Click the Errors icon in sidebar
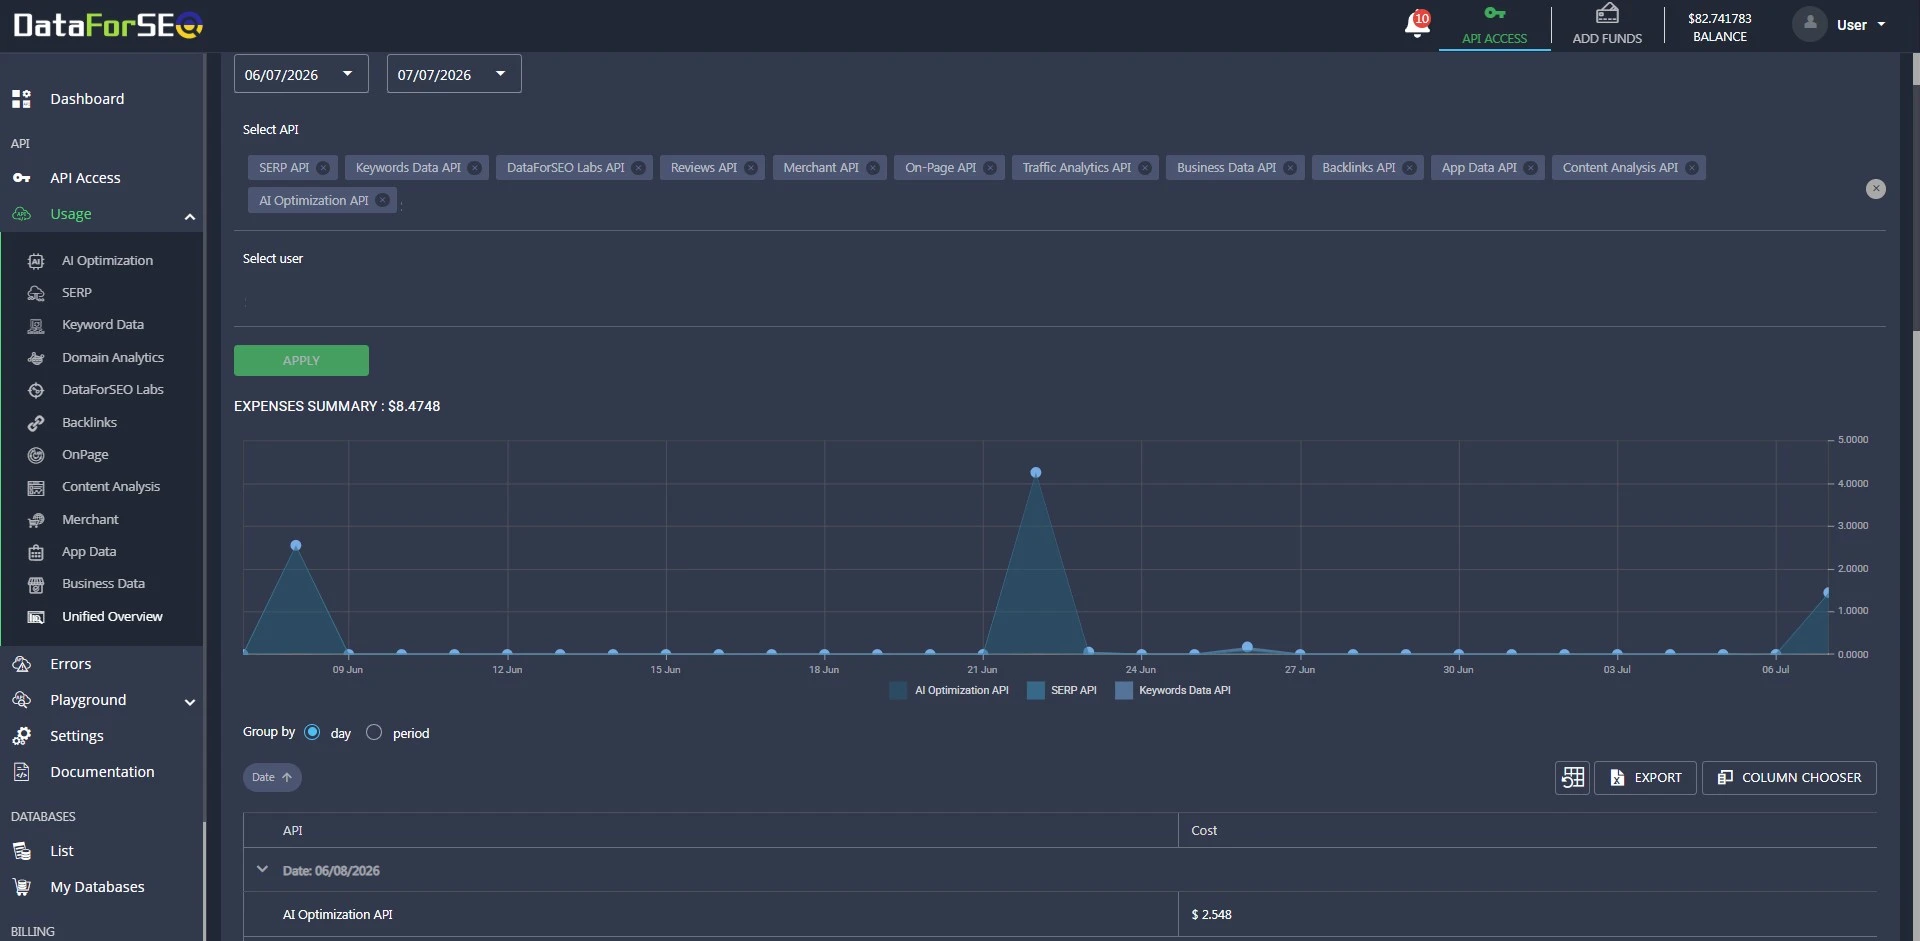1920x941 pixels. tap(21, 664)
